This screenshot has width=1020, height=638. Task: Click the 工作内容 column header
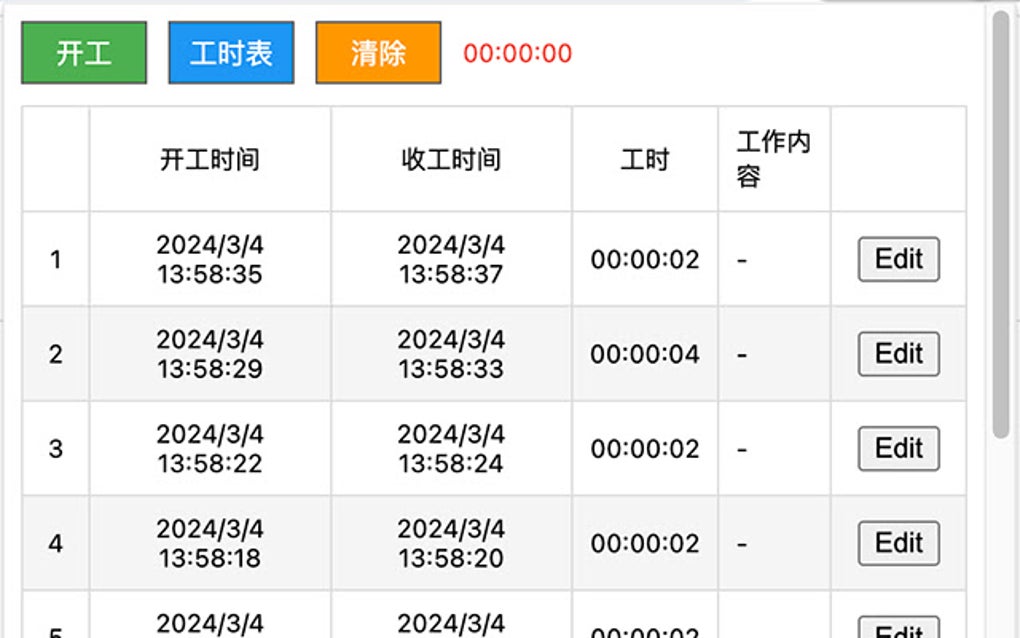click(x=773, y=160)
